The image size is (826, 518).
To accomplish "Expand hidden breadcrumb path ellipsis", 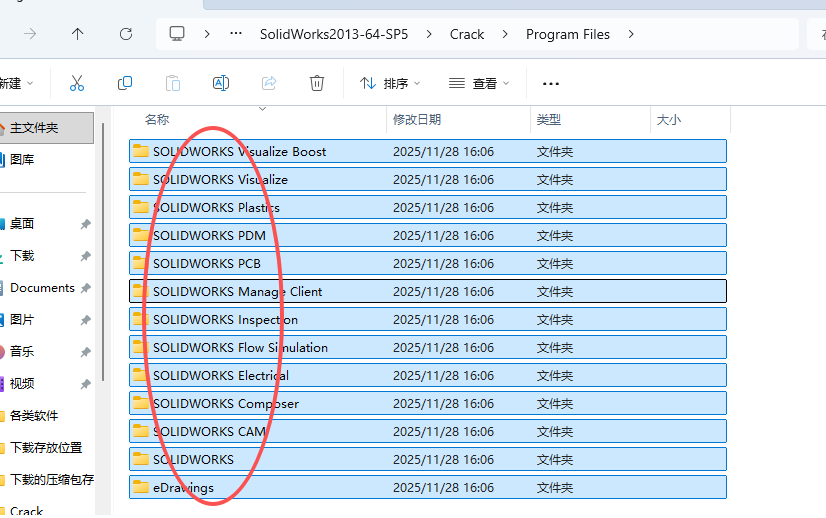I will (x=236, y=34).
